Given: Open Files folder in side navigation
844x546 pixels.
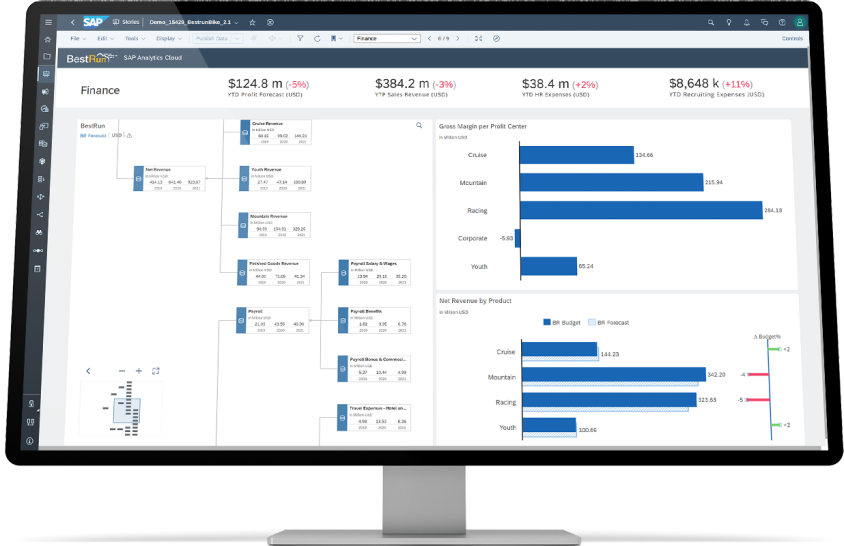Looking at the screenshot, I should [47, 56].
